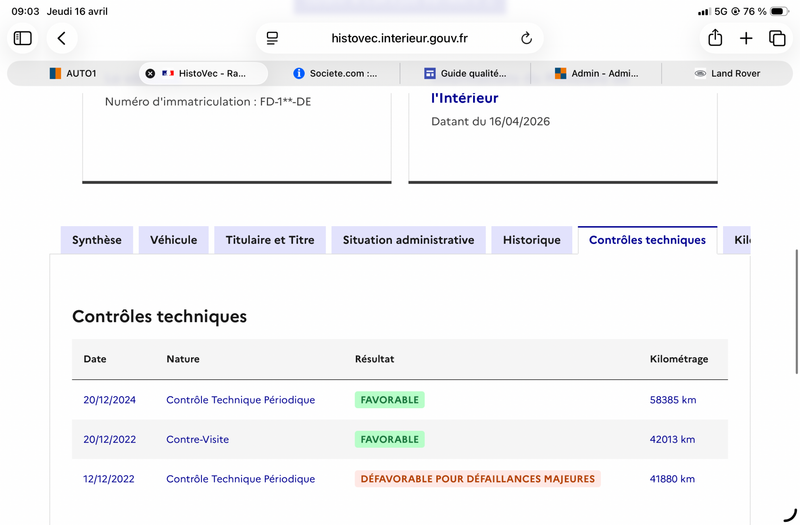Switch to the Societe.com browser tab
The height and width of the screenshot is (525, 800).
(335, 73)
